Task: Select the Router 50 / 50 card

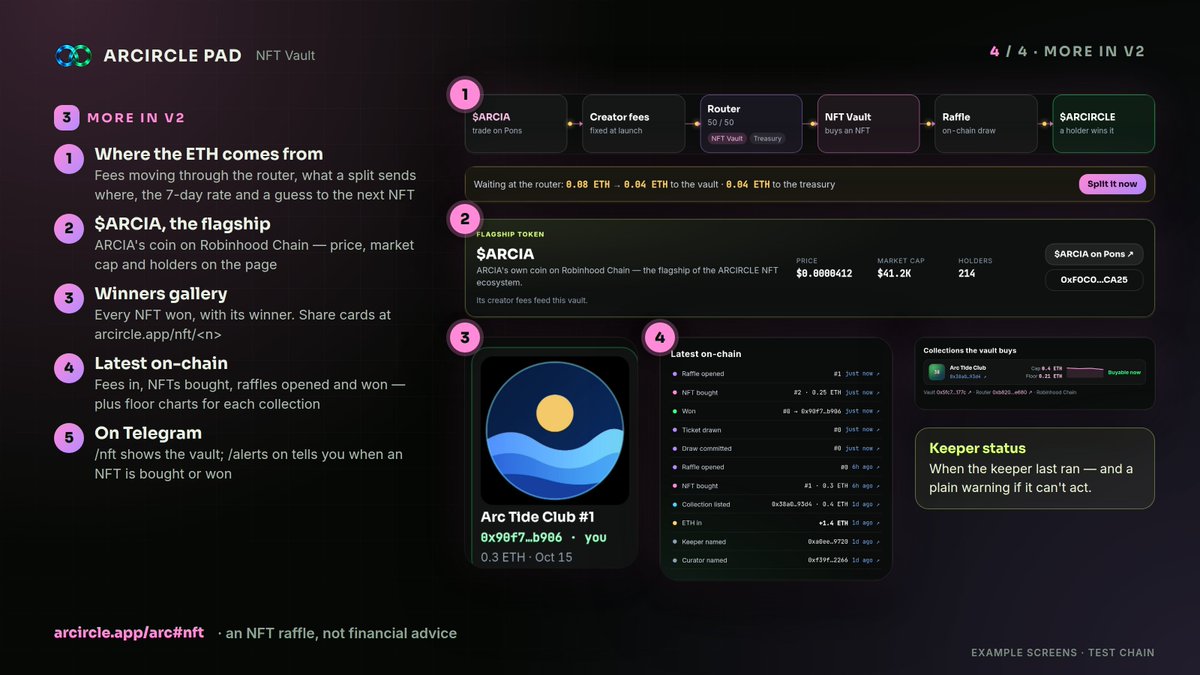Action: point(751,123)
